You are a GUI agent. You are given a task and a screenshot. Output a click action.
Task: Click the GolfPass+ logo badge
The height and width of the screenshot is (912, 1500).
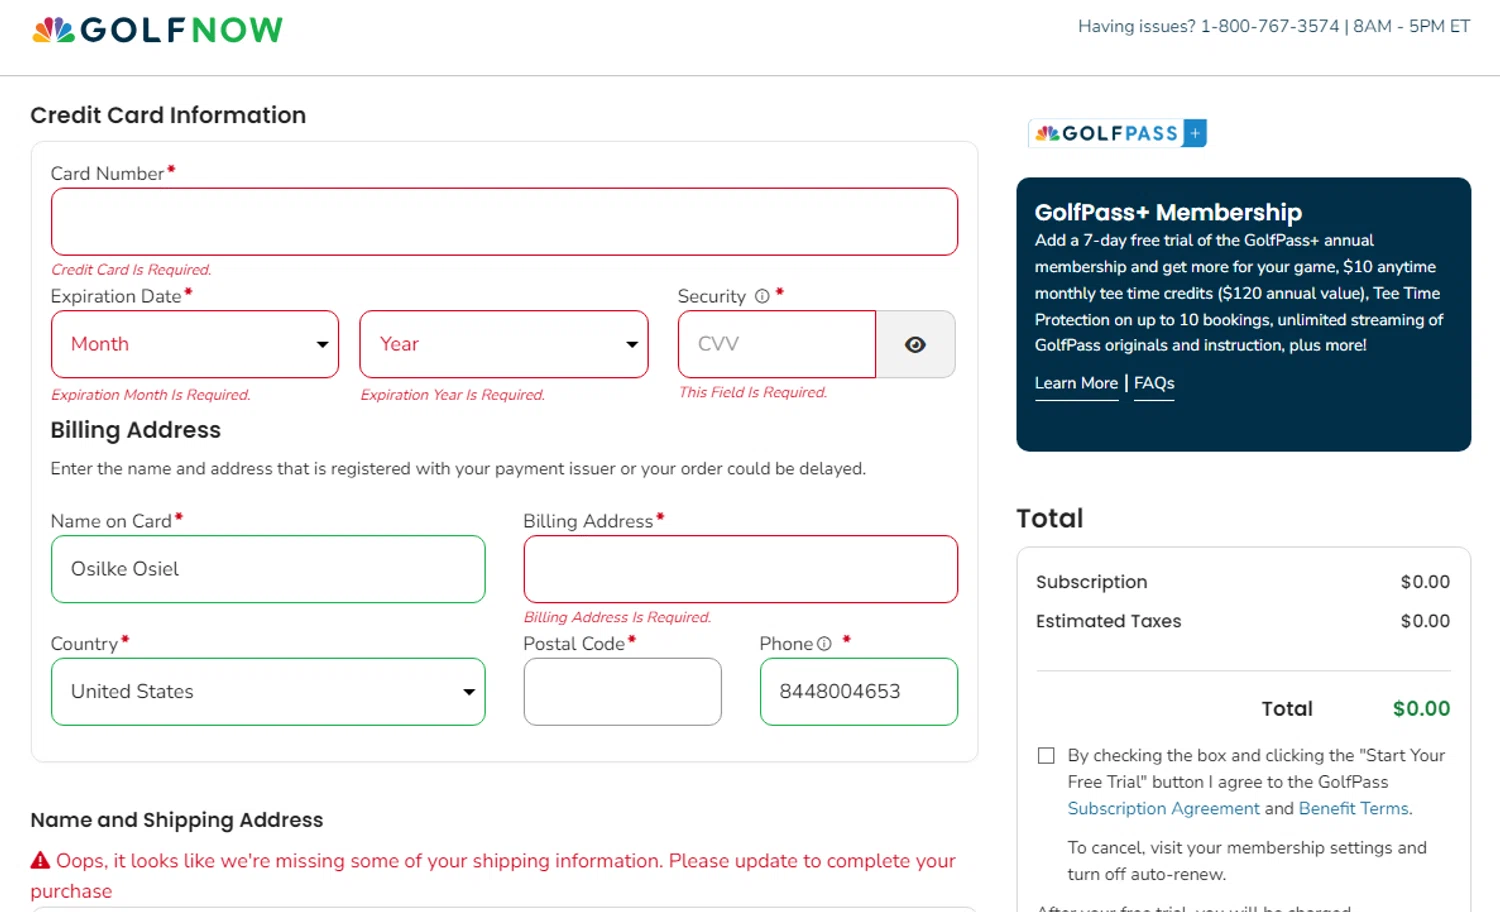tap(1117, 133)
